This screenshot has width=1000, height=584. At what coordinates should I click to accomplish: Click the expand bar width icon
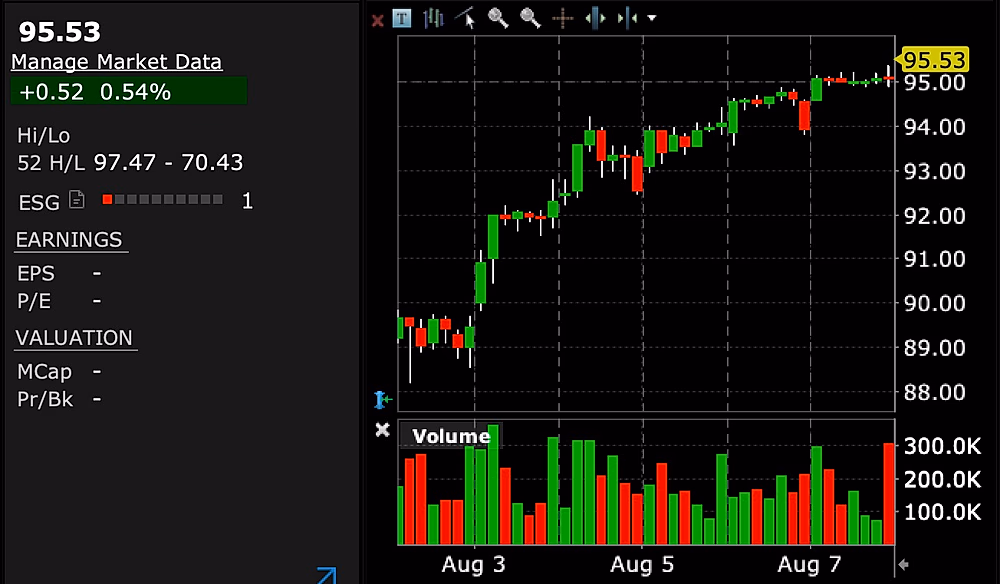(x=595, y=18)
